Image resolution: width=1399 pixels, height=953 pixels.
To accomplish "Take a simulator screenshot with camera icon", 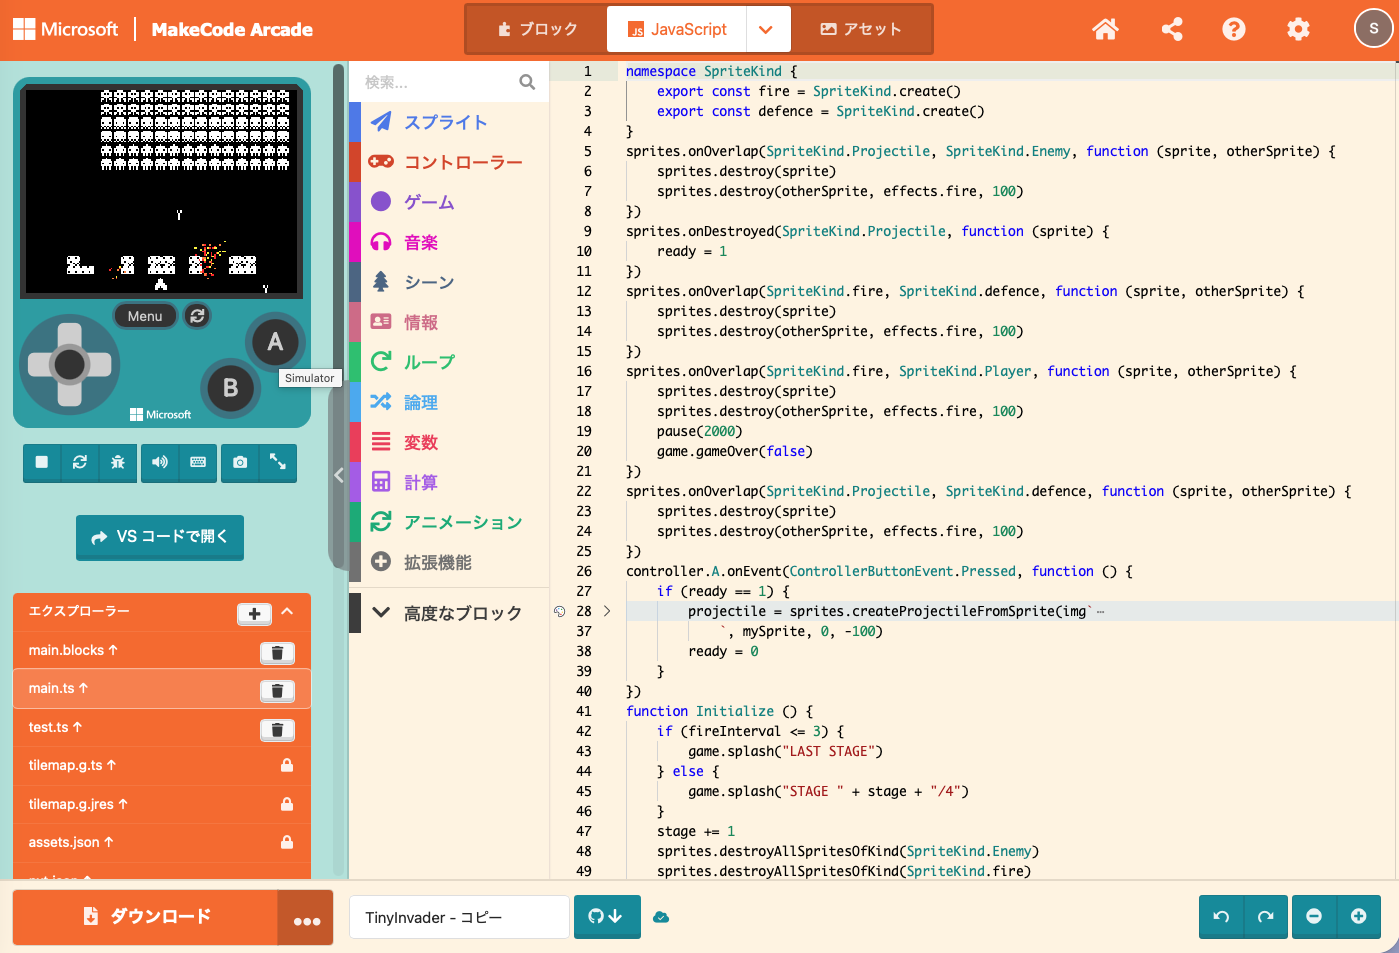I will (240, 462).
